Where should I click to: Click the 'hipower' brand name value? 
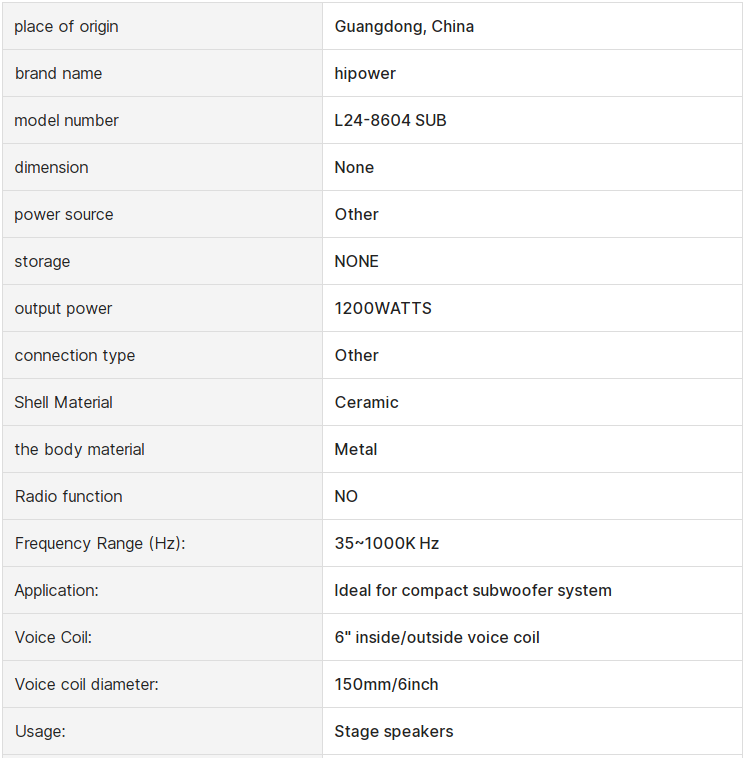point(365,74)
